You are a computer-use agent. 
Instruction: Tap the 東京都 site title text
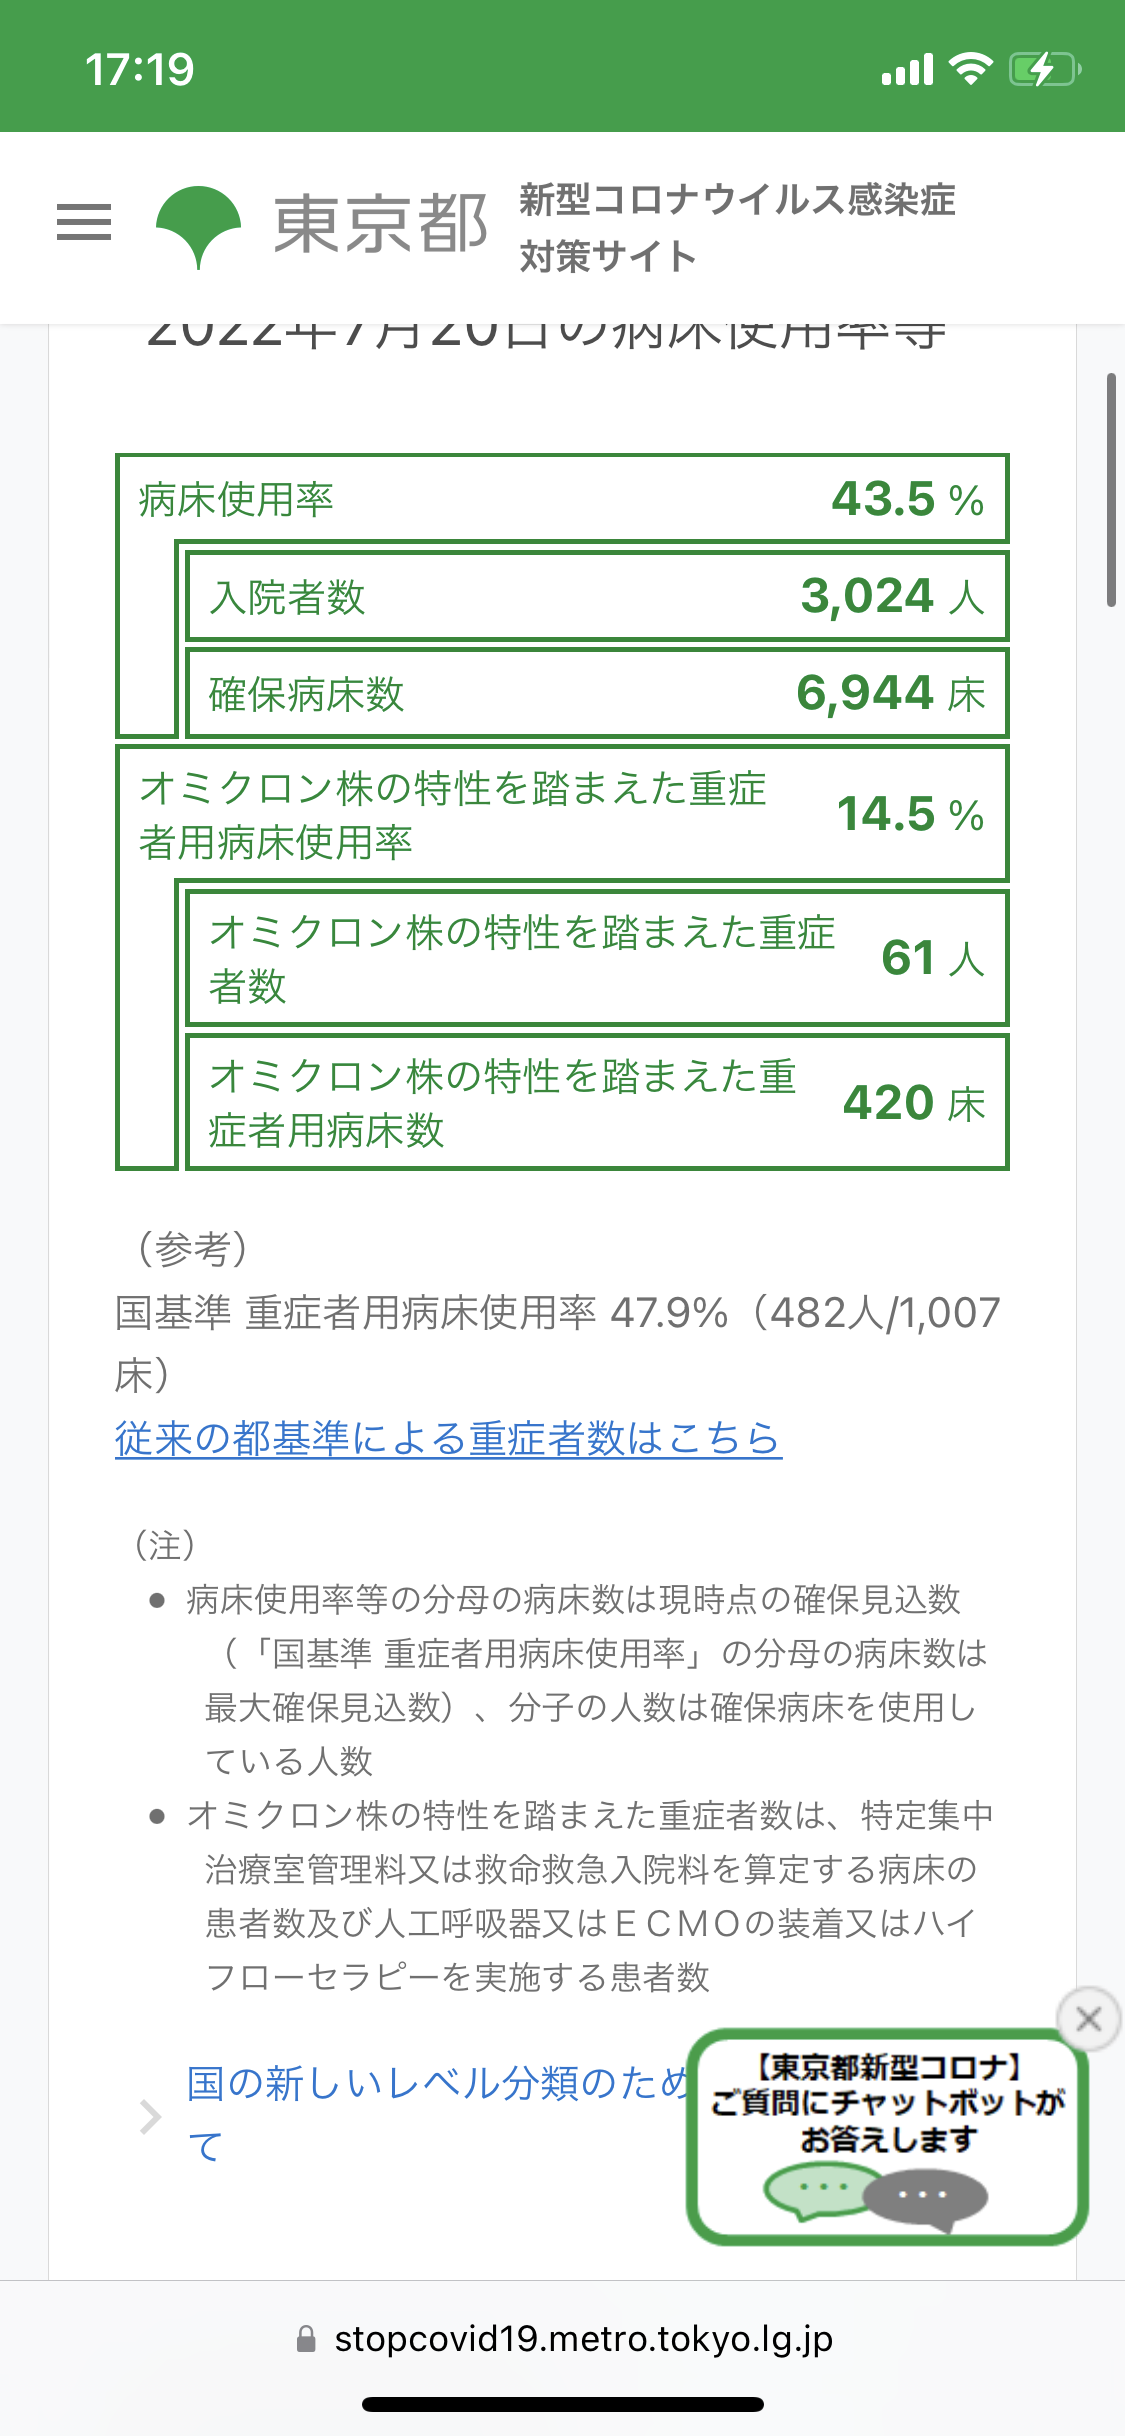click(x=380, y=224)
